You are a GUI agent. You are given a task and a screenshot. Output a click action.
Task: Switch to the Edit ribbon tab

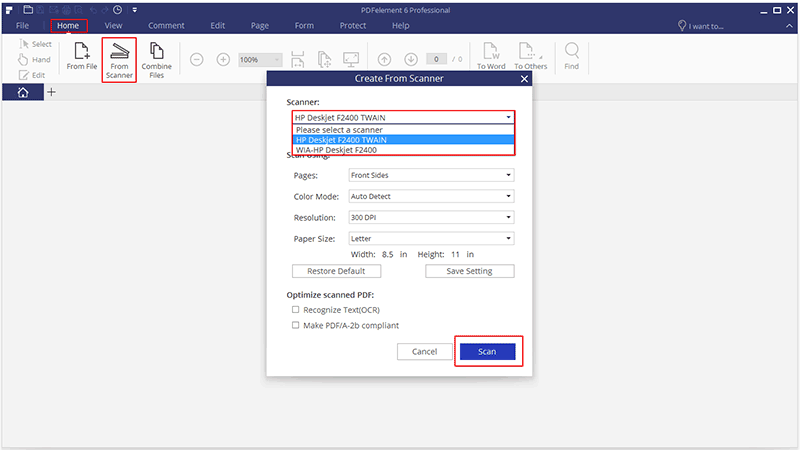(x=218, y=26)
